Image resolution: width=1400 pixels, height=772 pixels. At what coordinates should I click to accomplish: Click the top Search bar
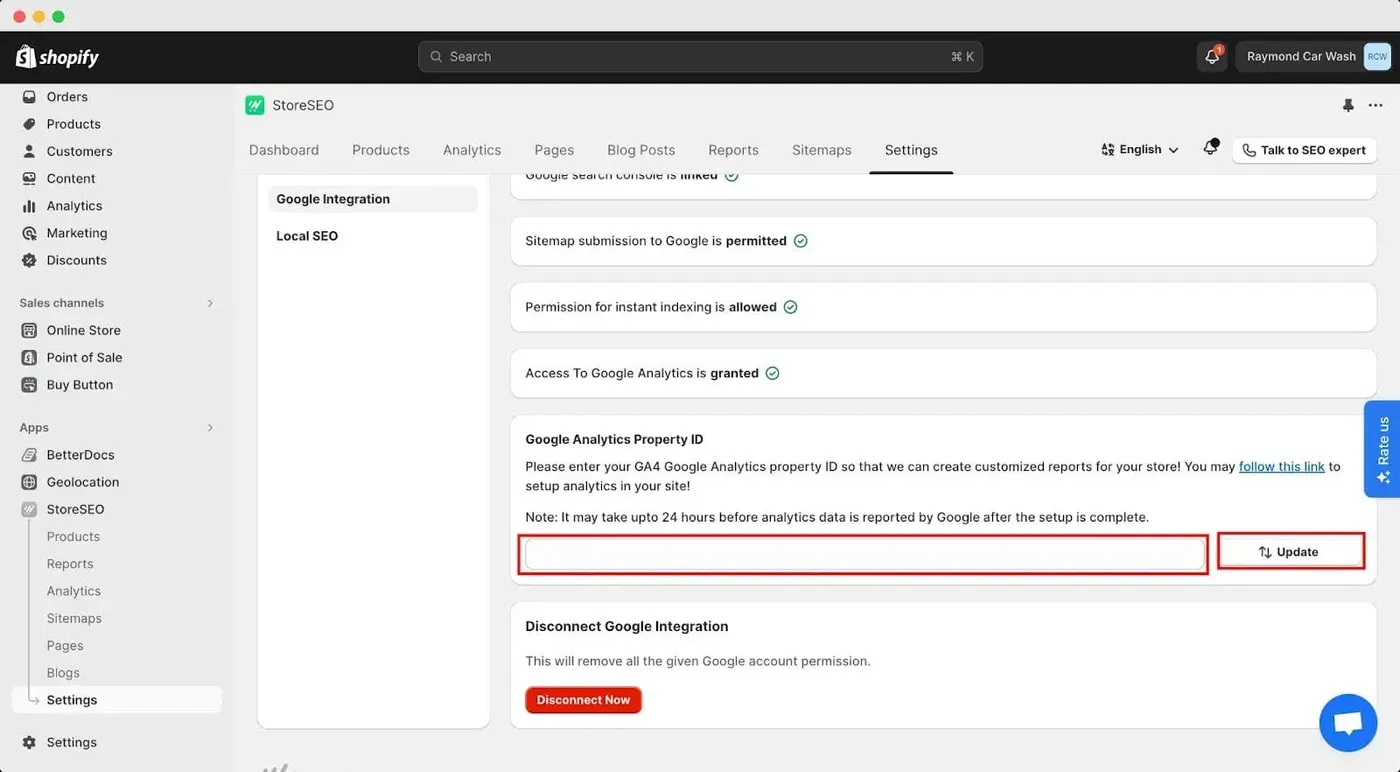point(700,57)
